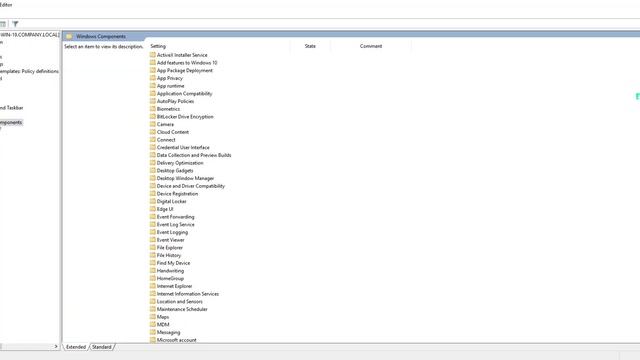
Task: Open Data Collection and Preview Builds folder
Action: click(x=191, y=155)
